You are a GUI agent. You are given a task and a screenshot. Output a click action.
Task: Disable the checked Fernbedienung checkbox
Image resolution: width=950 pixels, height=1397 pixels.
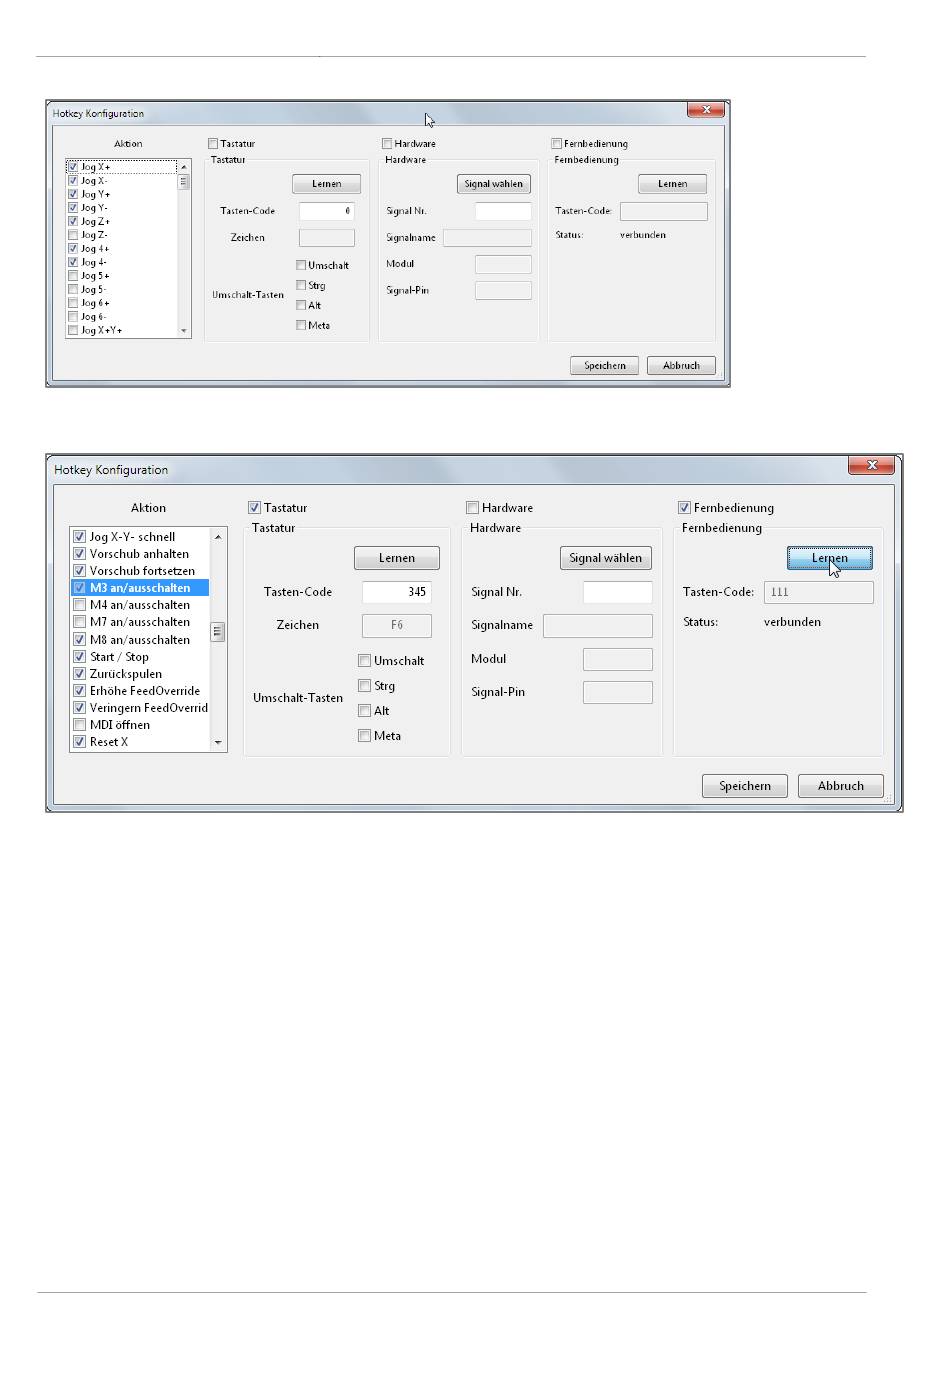point(685,508)
